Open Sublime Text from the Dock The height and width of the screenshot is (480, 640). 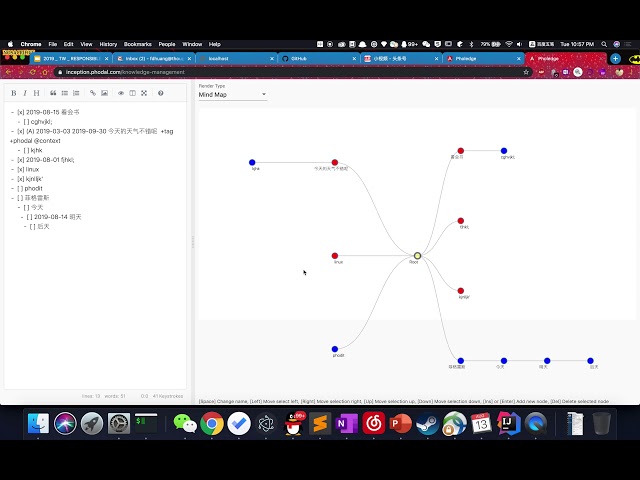[320, 423]
